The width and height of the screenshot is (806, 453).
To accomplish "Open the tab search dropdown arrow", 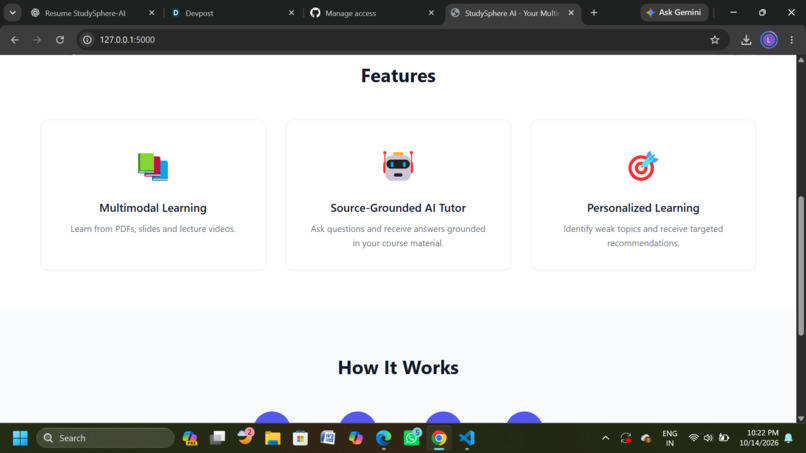I will click(12, 12).
